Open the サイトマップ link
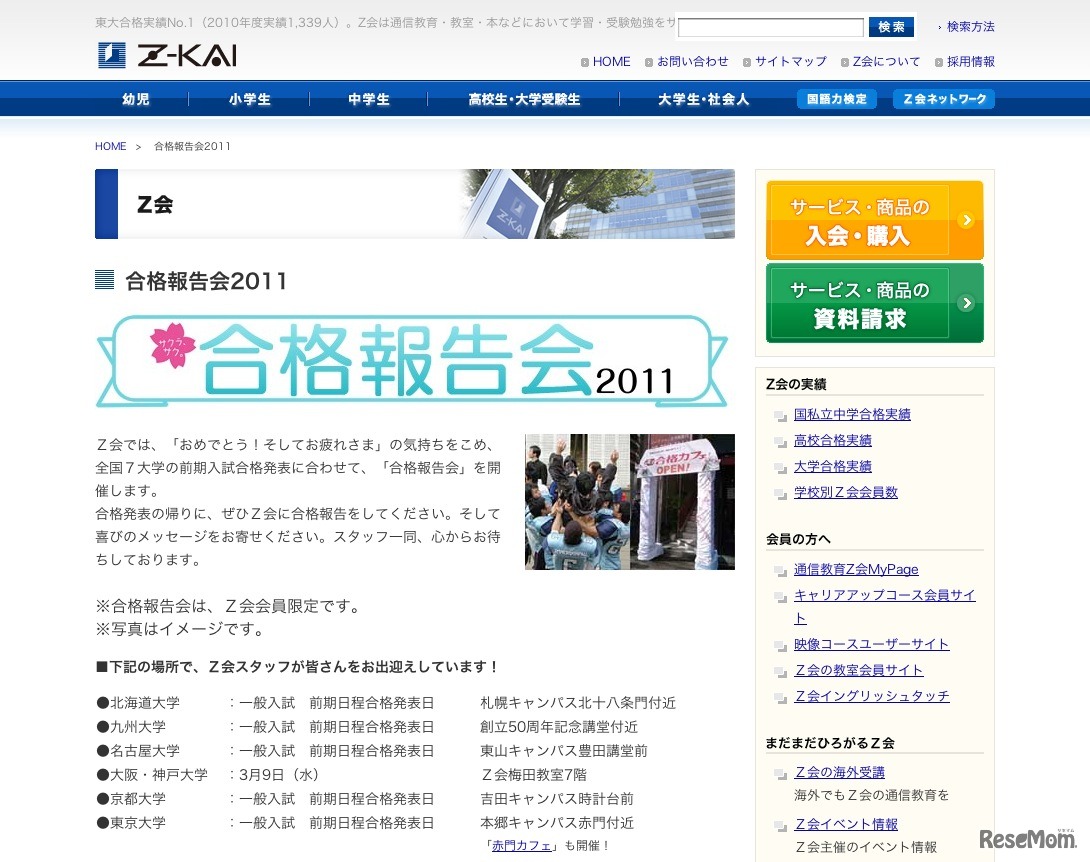 tap(789, 61)
